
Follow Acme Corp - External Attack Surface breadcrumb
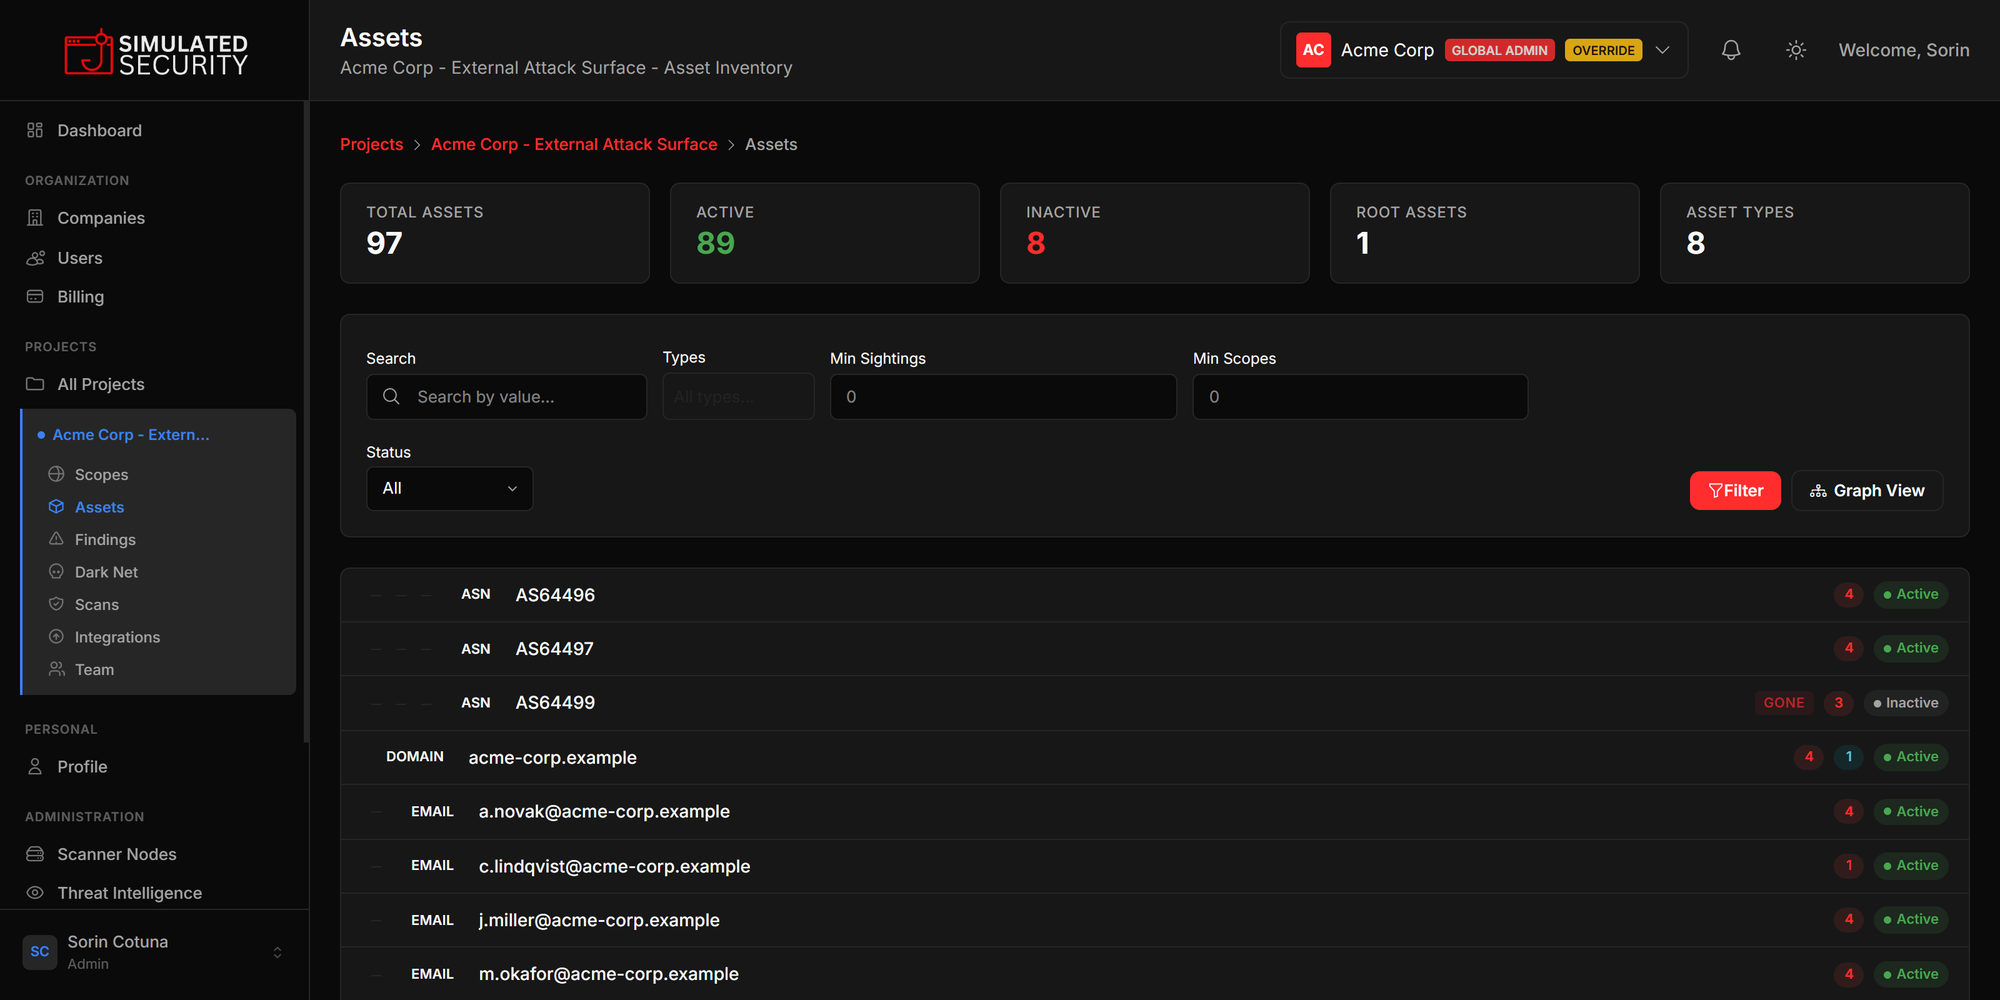574,144
